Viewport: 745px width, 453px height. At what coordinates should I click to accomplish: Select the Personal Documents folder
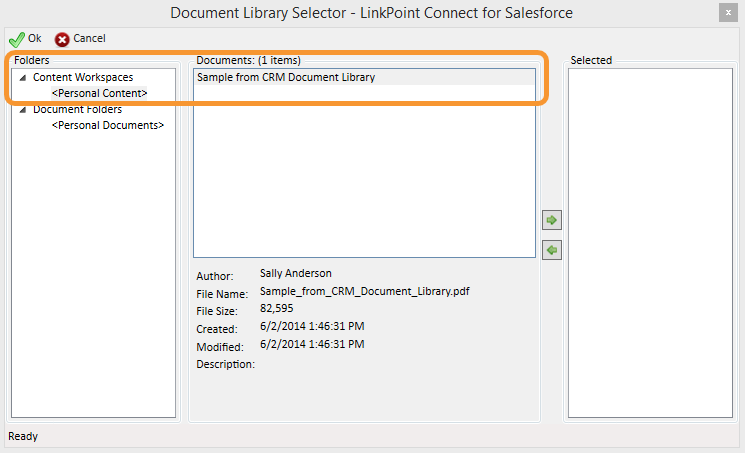(108, 125)
